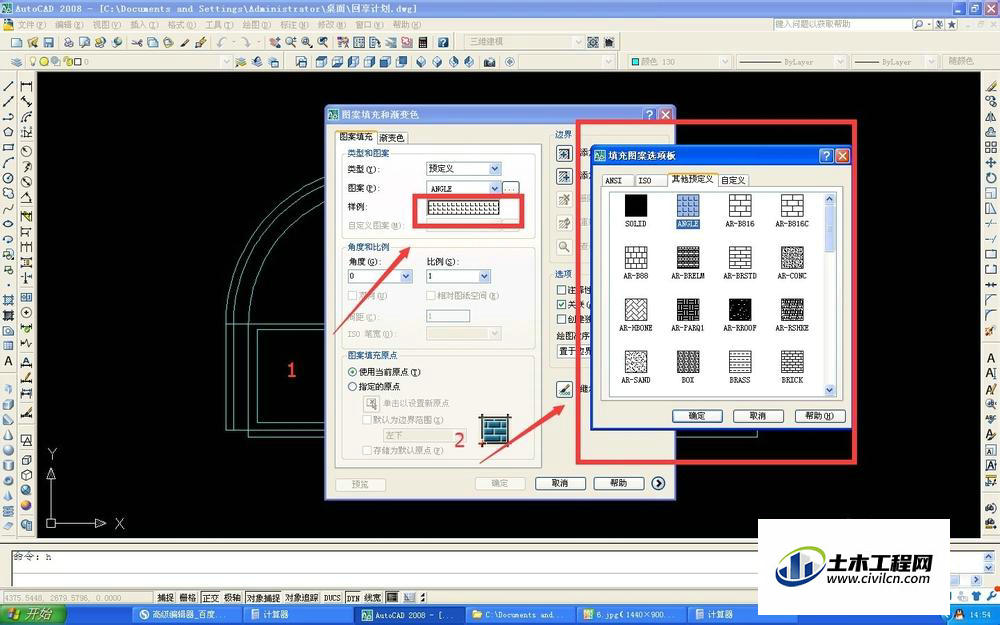
Task: Click Help (帮助) in the pattern palette
Action: (x=820, y=416)
